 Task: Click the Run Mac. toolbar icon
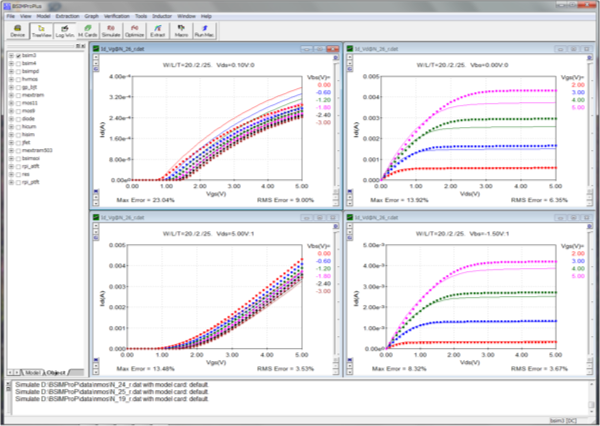pos(204,32)
